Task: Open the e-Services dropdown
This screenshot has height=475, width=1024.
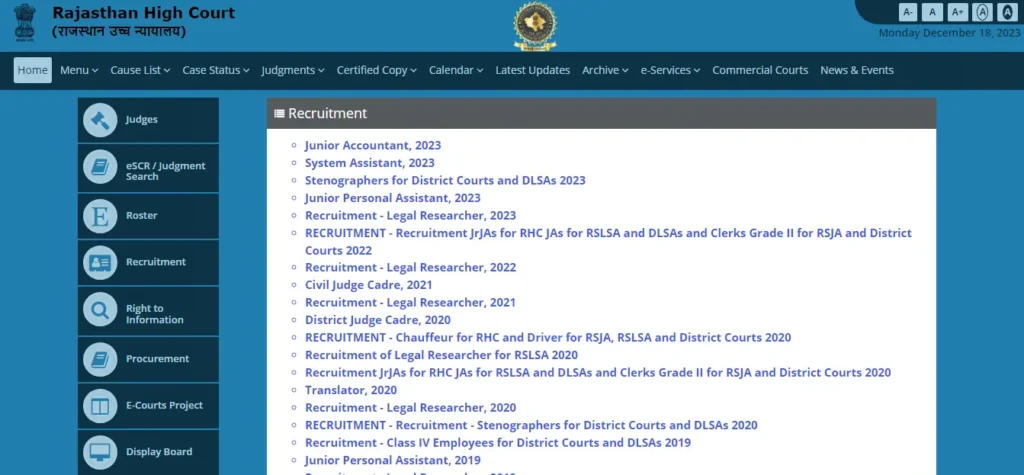Action: pos(670,70)
